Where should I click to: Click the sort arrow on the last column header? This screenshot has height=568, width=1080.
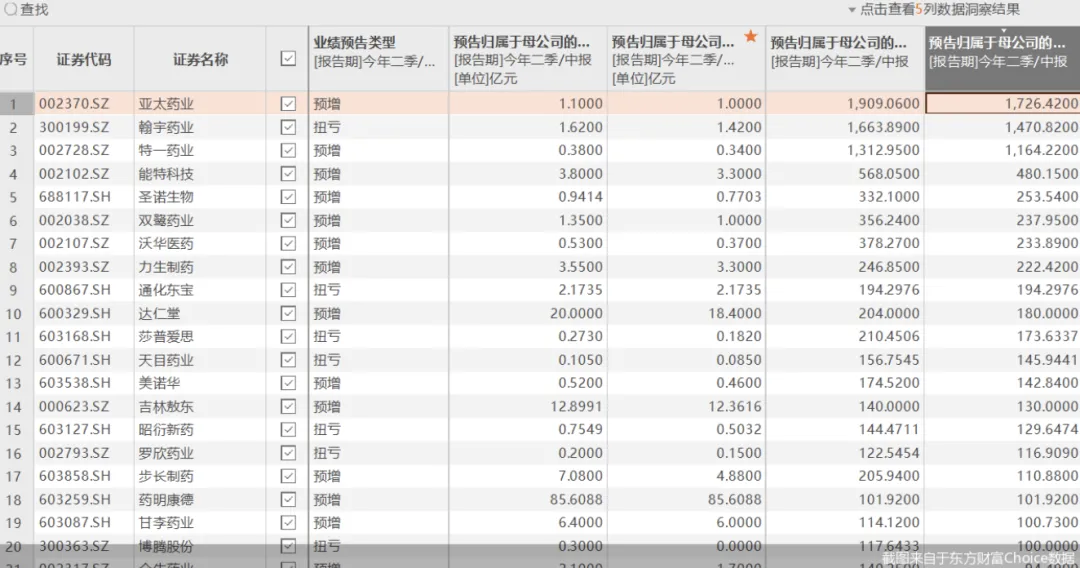(1002, 30)
